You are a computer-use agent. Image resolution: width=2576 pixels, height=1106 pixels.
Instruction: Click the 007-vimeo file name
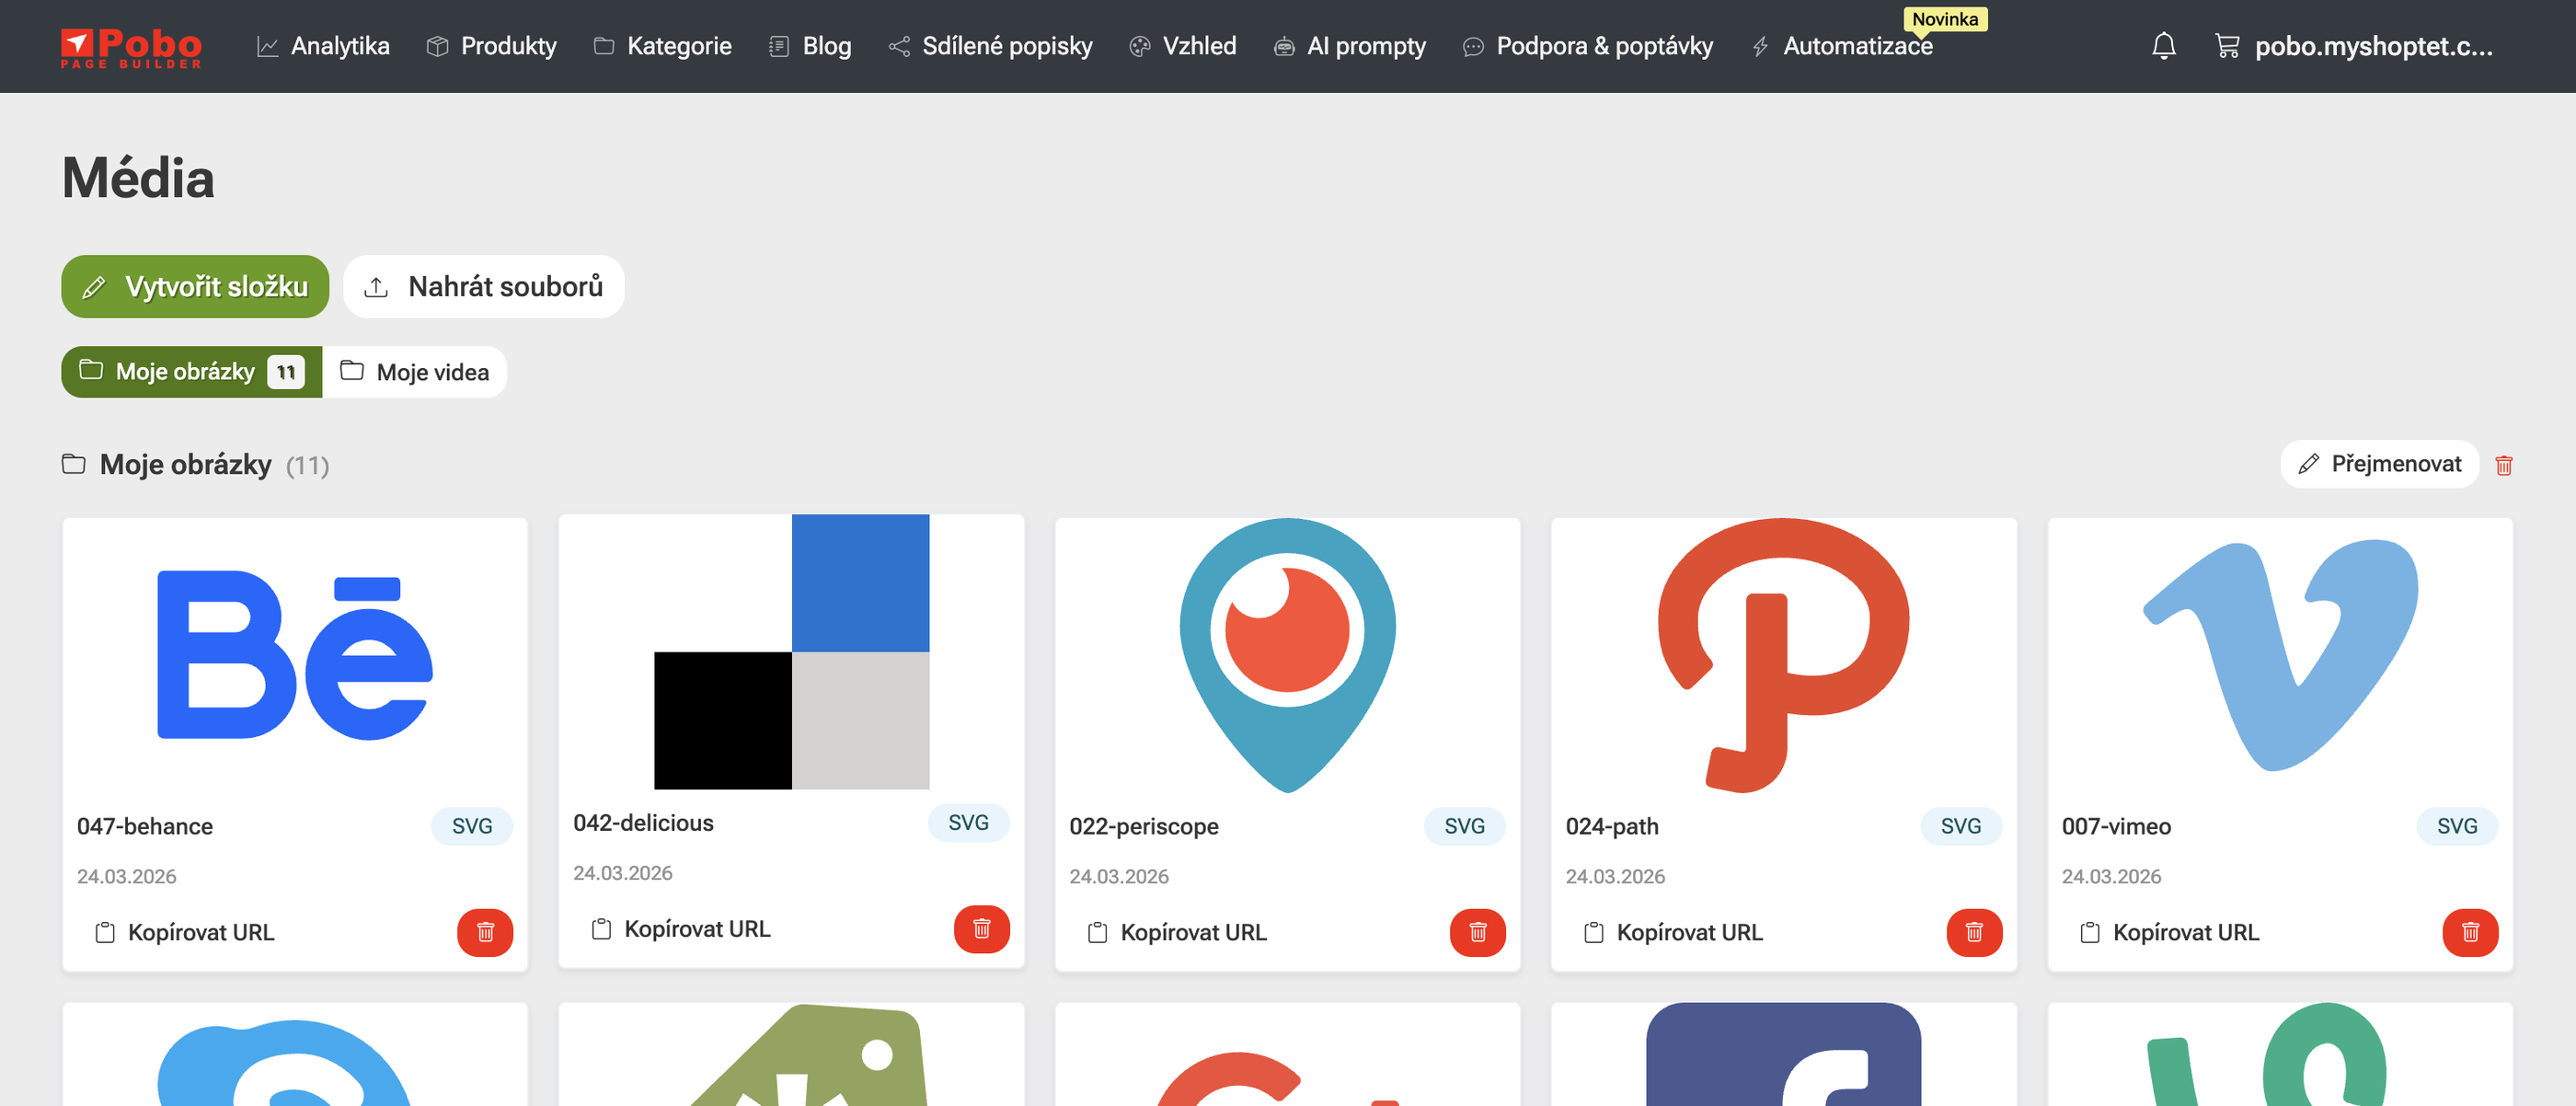point(2116,827)
